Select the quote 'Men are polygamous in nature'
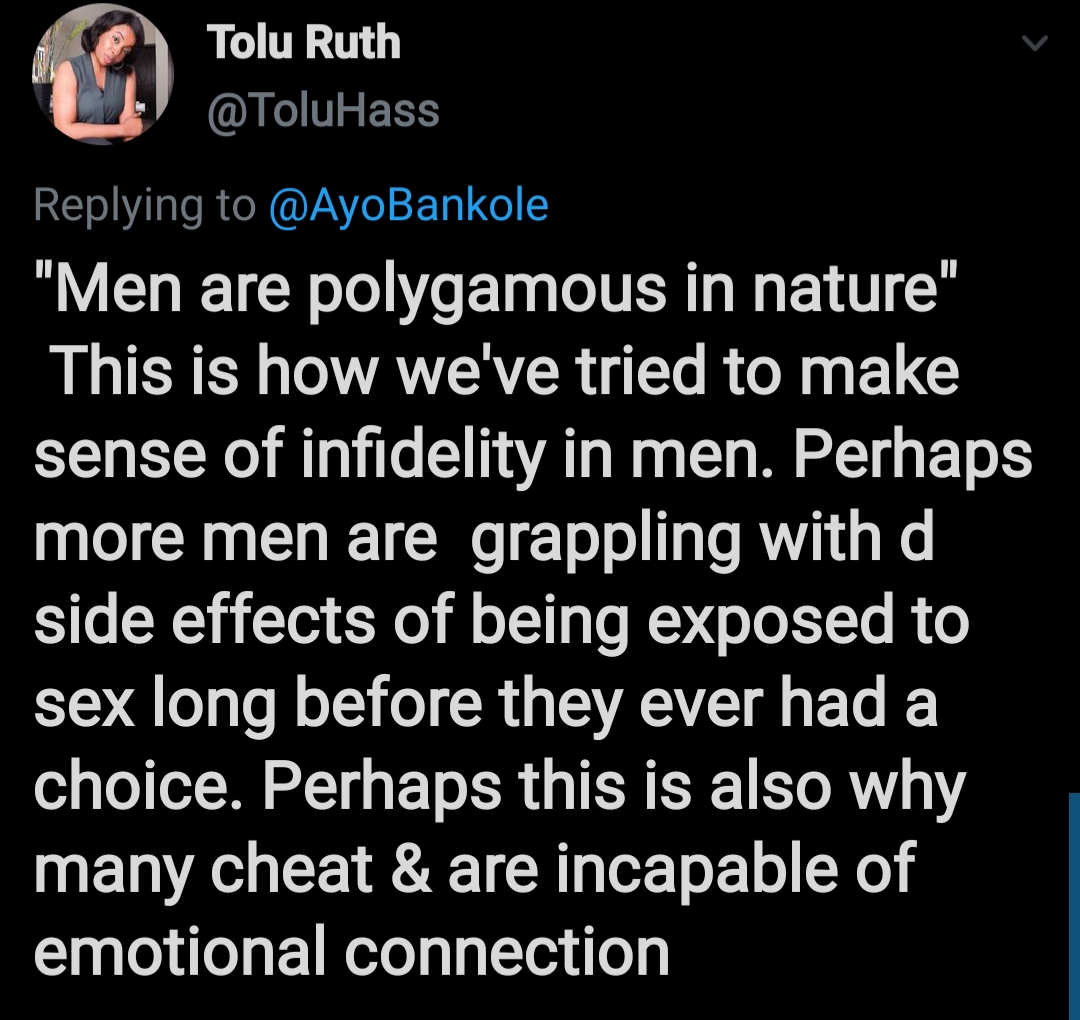This screenshot has width=1080, height=1020. tap(496, 289)
